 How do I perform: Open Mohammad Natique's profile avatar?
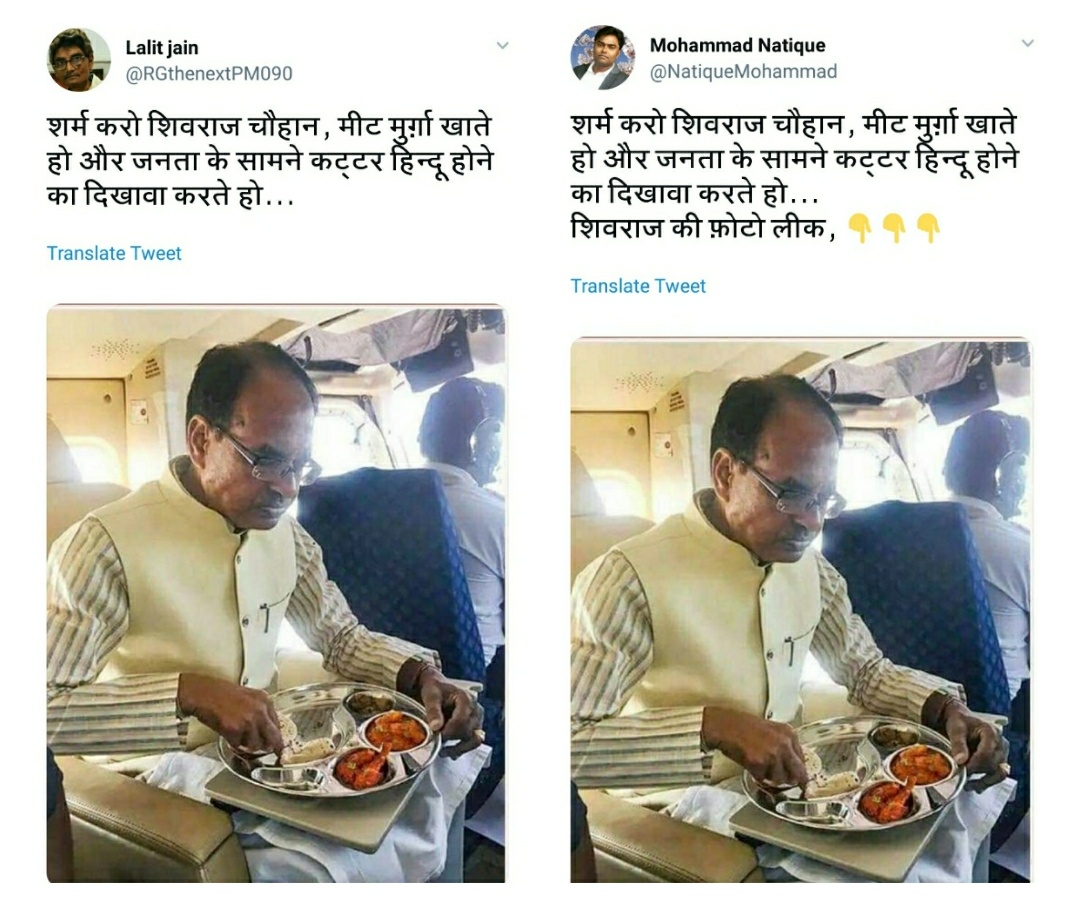coord(603,58)
